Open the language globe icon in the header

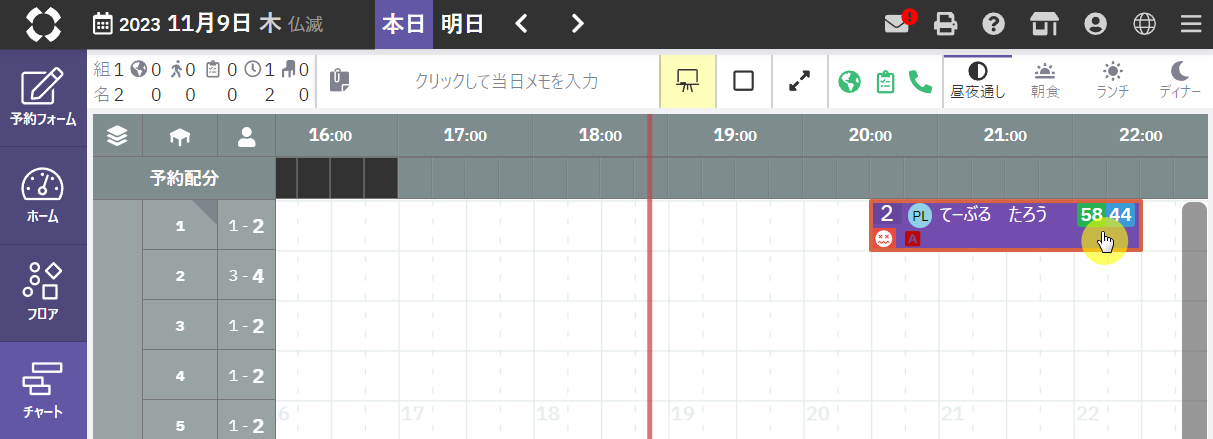1144,24
